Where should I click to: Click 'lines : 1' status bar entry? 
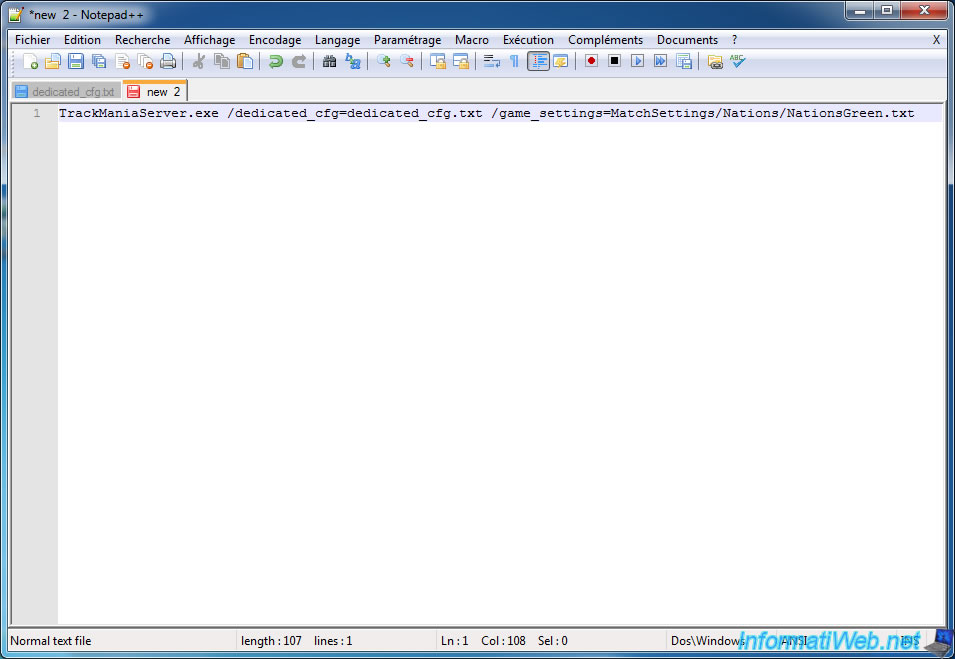click(x=333, y=641)
